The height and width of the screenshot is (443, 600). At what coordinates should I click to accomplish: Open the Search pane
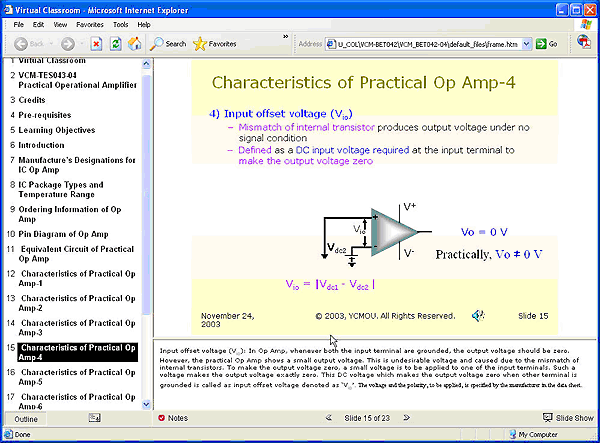click(x=168, y=44)
